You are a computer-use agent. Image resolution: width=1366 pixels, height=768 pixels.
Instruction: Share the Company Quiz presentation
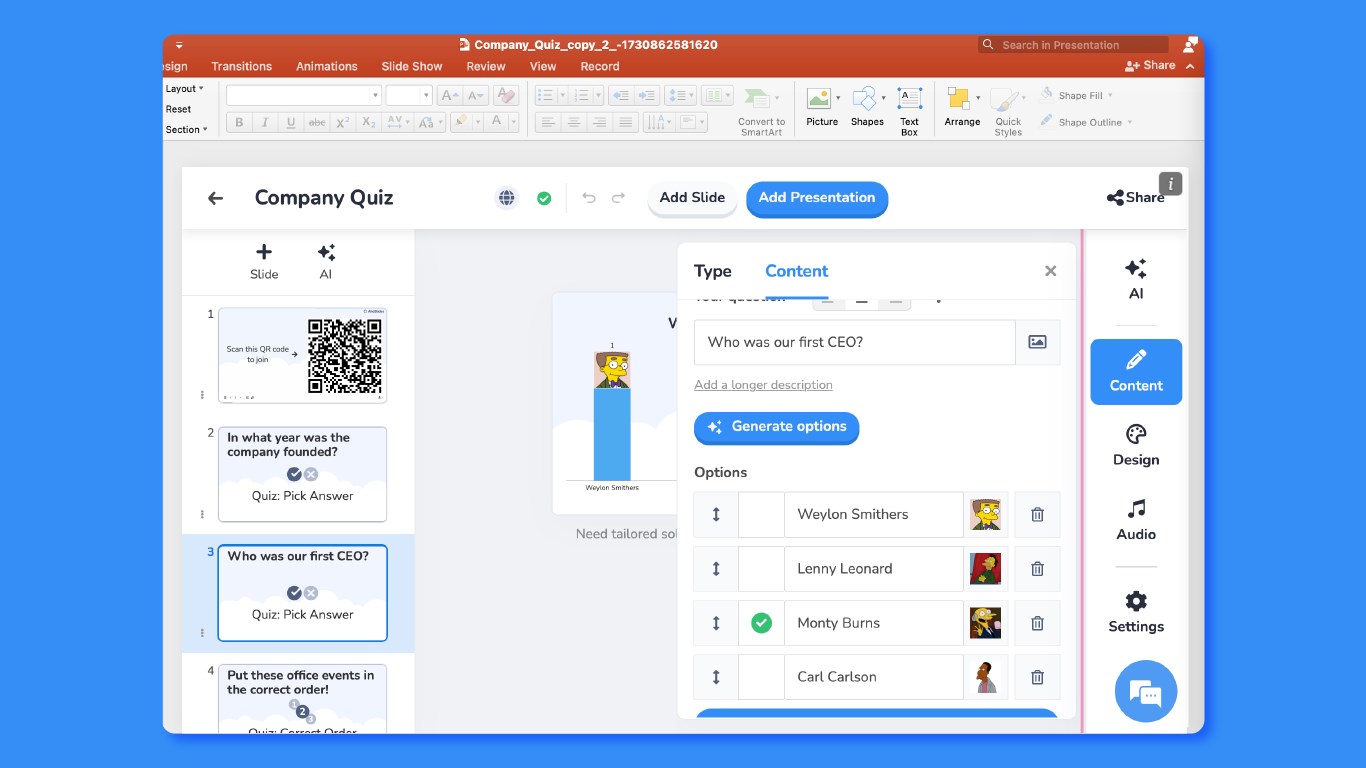(1136, 198)
